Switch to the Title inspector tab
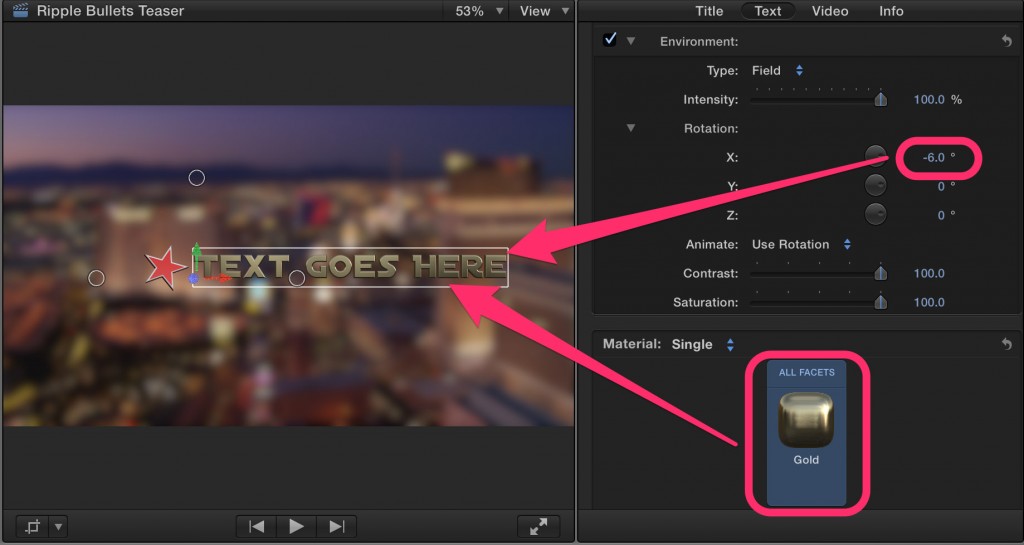This screenshot has width=1024, height=545. 709,11
